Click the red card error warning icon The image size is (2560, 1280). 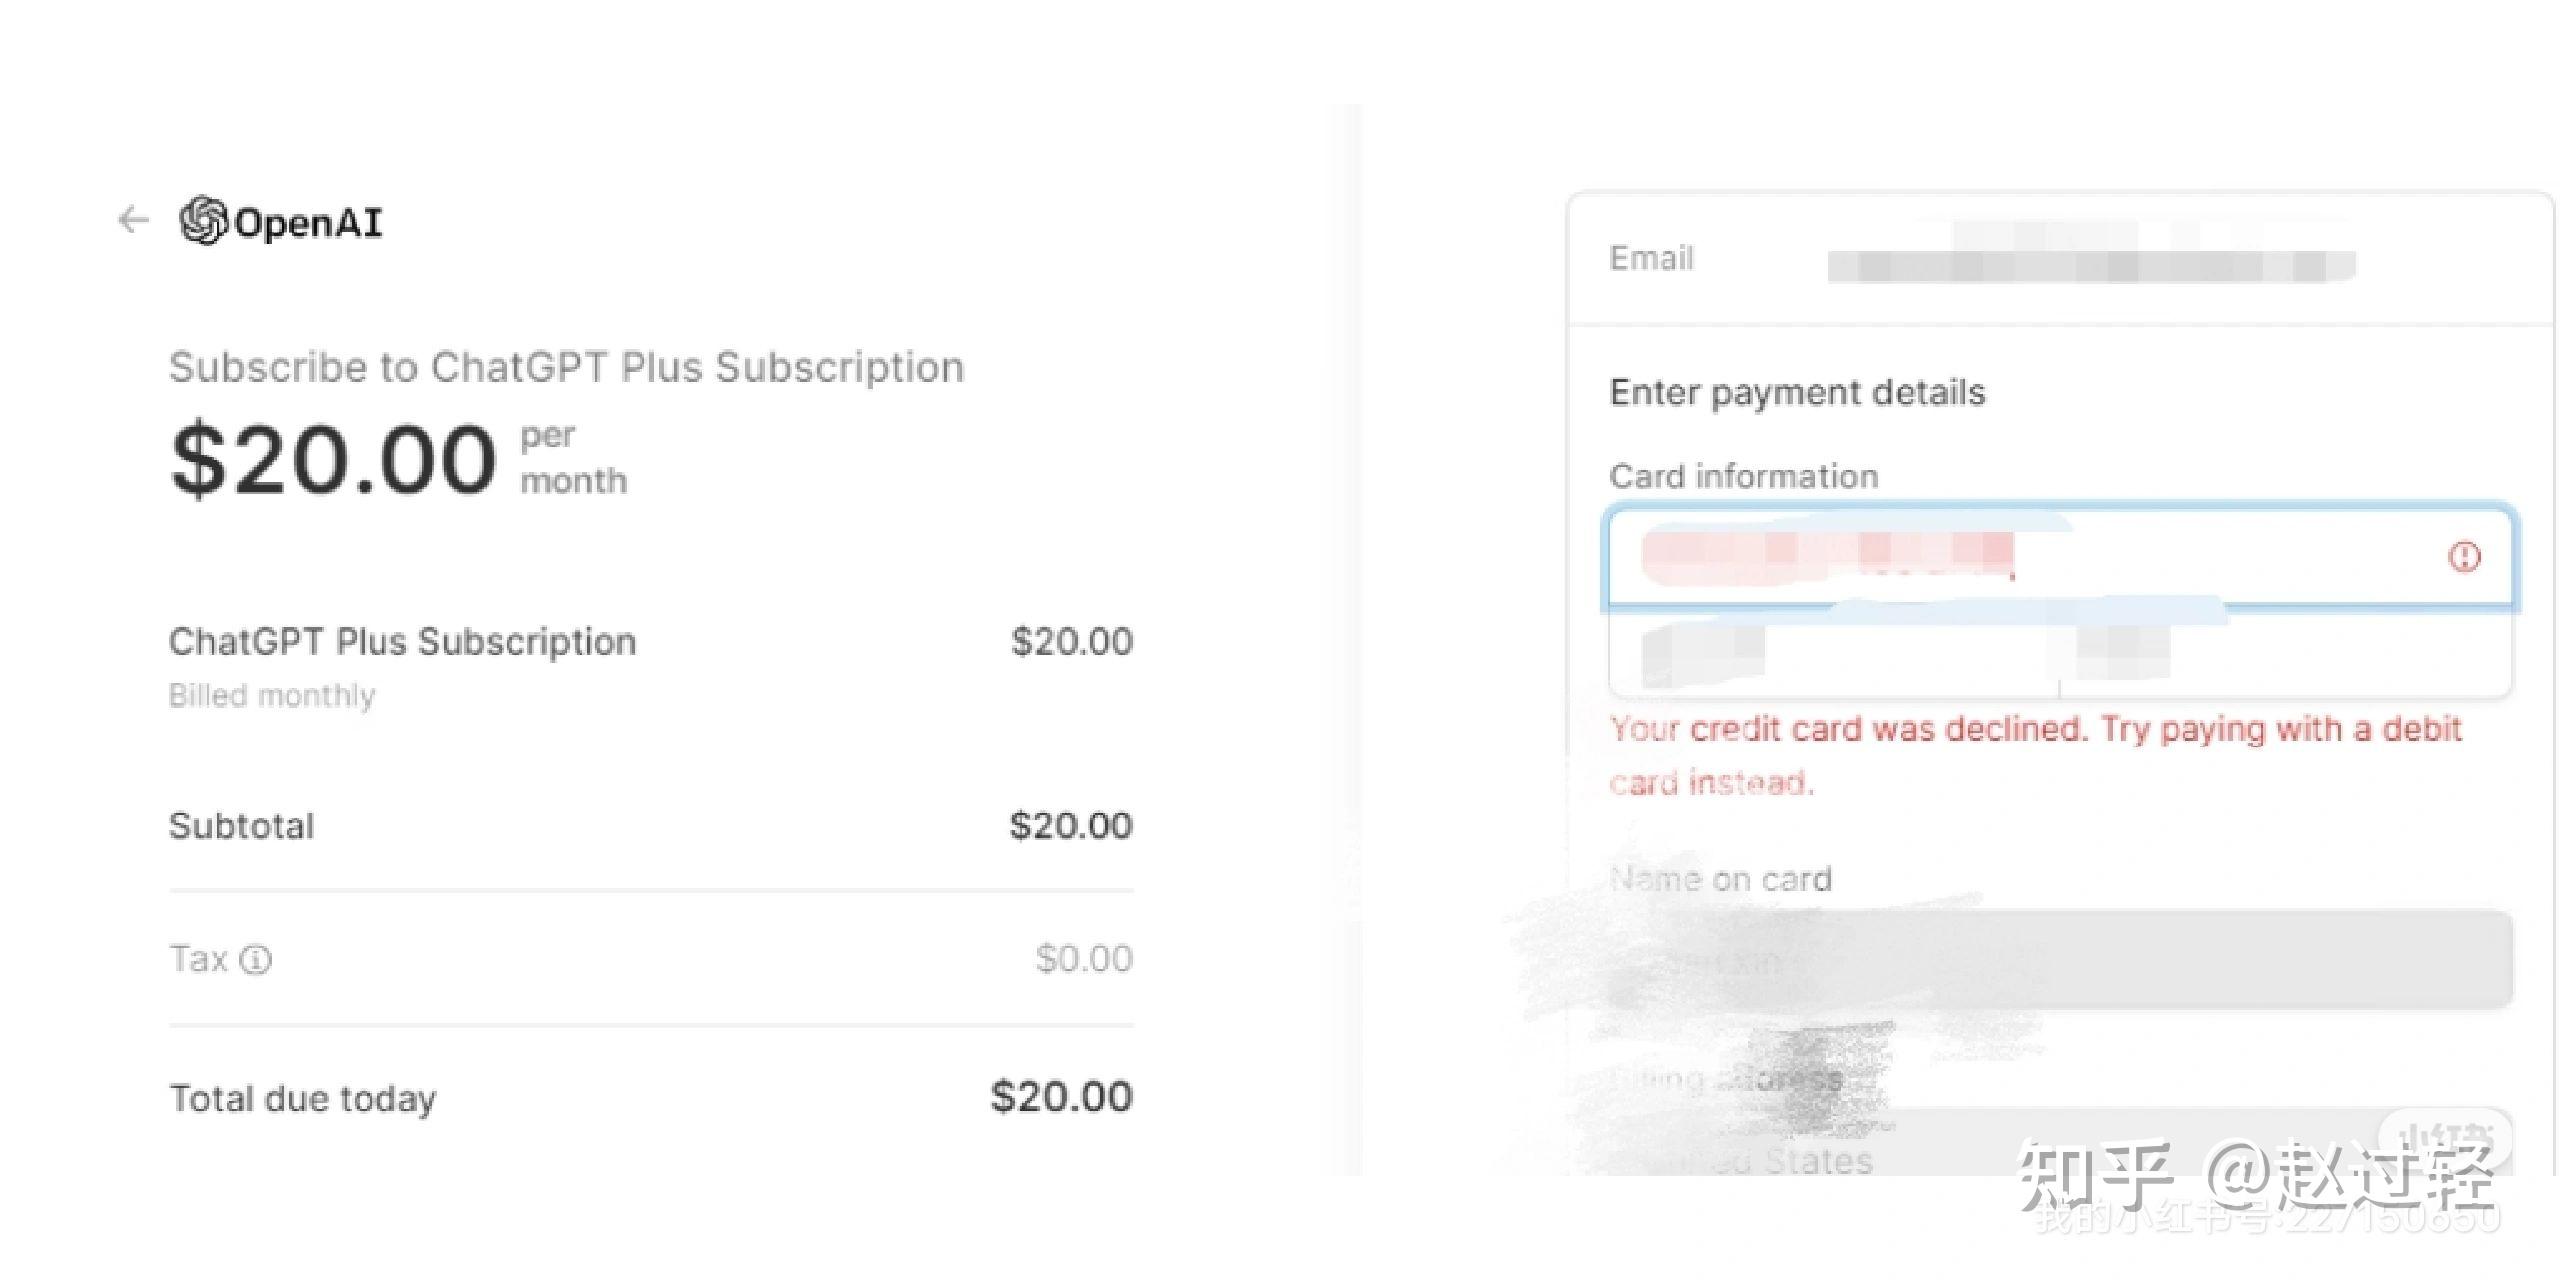coord(2464,556)
